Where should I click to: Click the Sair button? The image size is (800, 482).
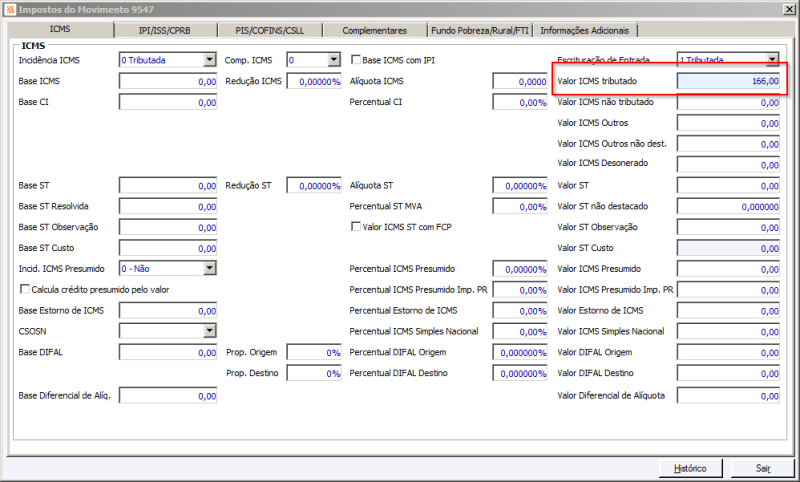[x=763, y=468]
